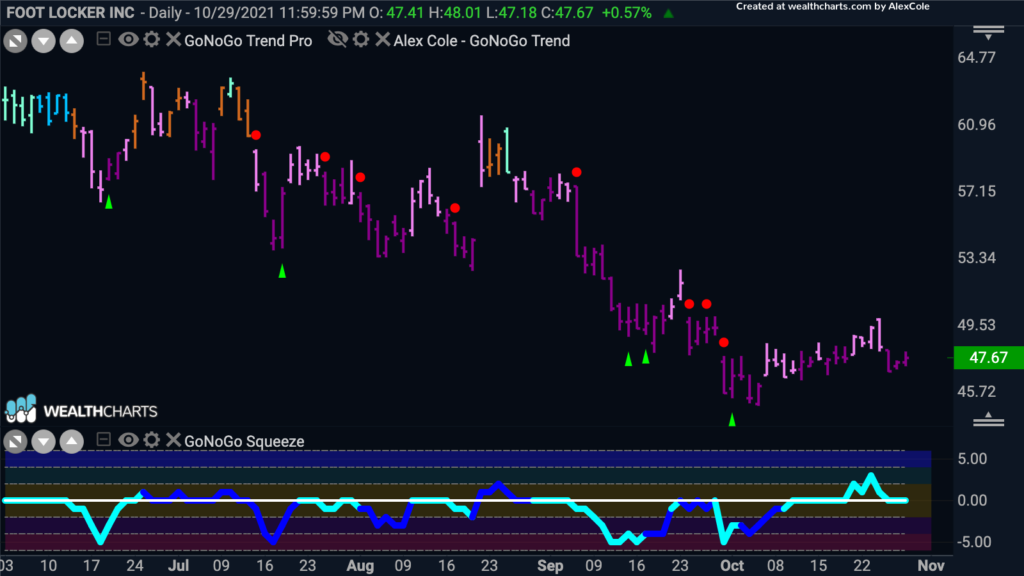Click the green triangle below the October low
The height and width of the screenshot is (576, 1024).
click(732, 420)
